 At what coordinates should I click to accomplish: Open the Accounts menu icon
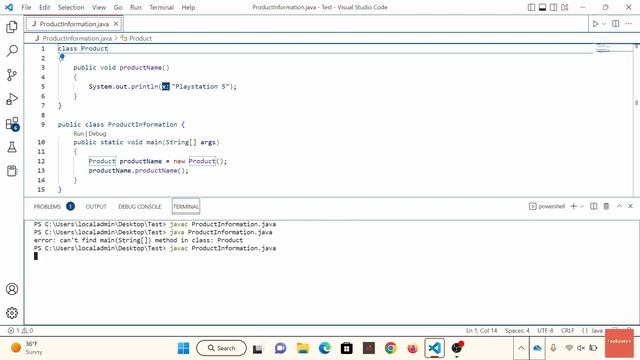[x=12, y=289]
